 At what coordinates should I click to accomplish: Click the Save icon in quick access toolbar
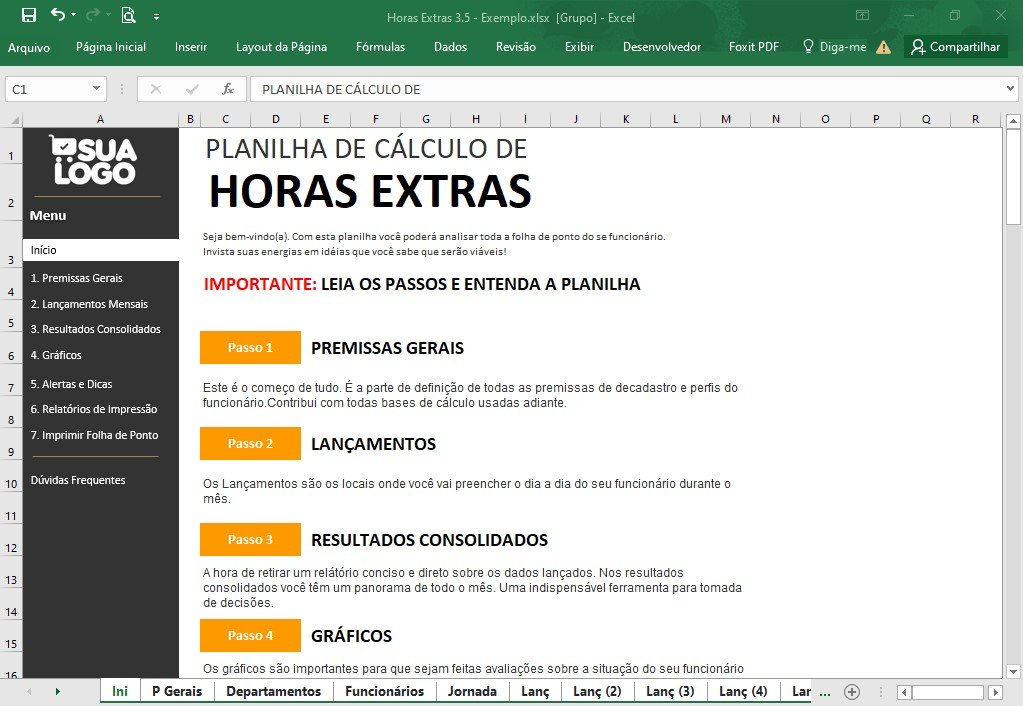click(29, 15)
